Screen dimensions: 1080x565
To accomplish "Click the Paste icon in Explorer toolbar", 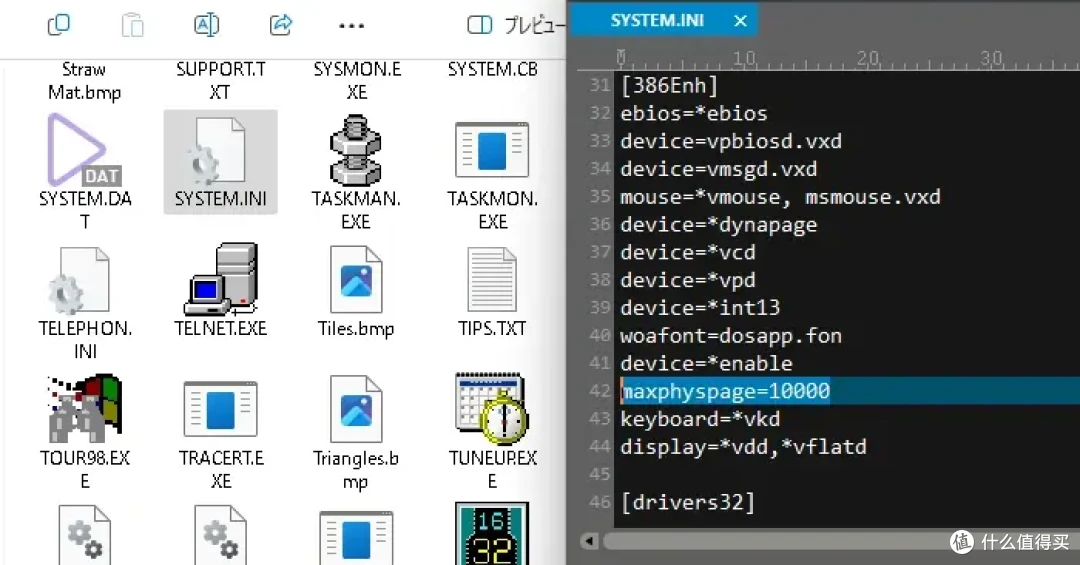I will click(x=132, y=25).
